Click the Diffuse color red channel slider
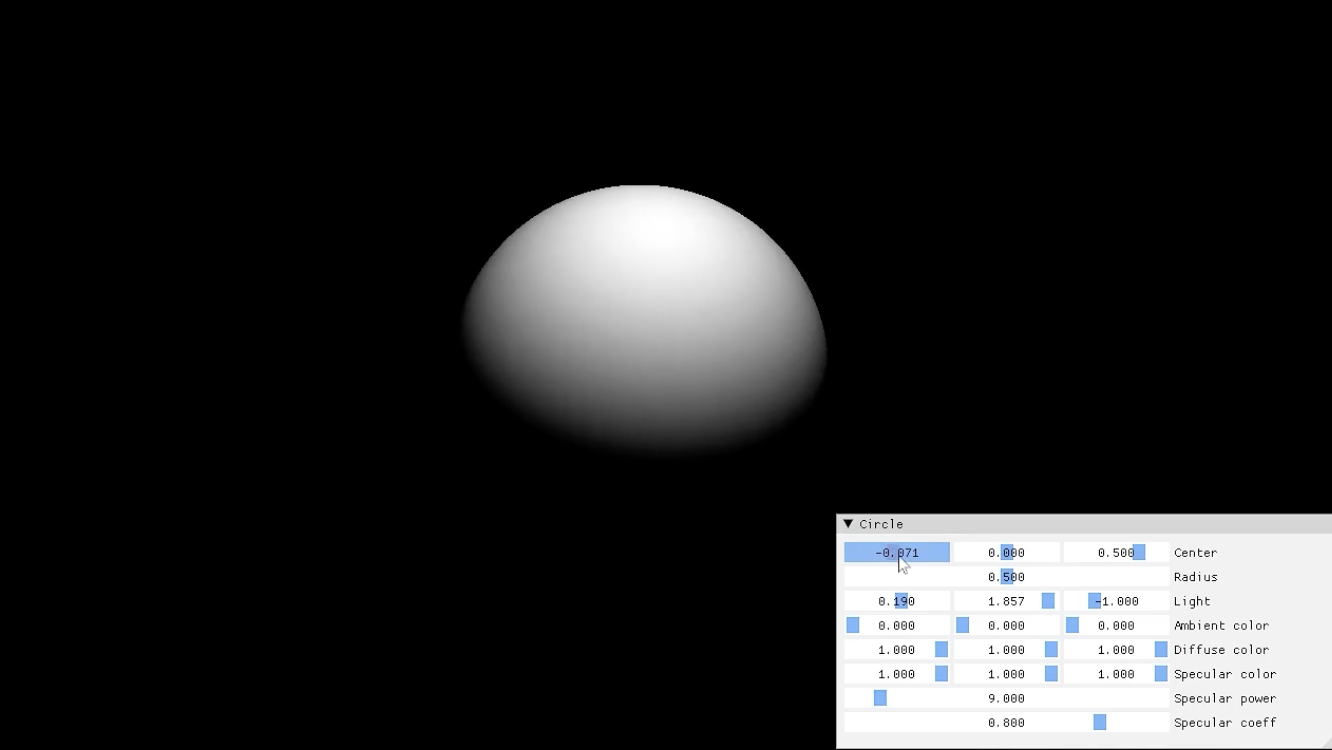This screenshot has height=750, width=1332. (x=897, y=650)
